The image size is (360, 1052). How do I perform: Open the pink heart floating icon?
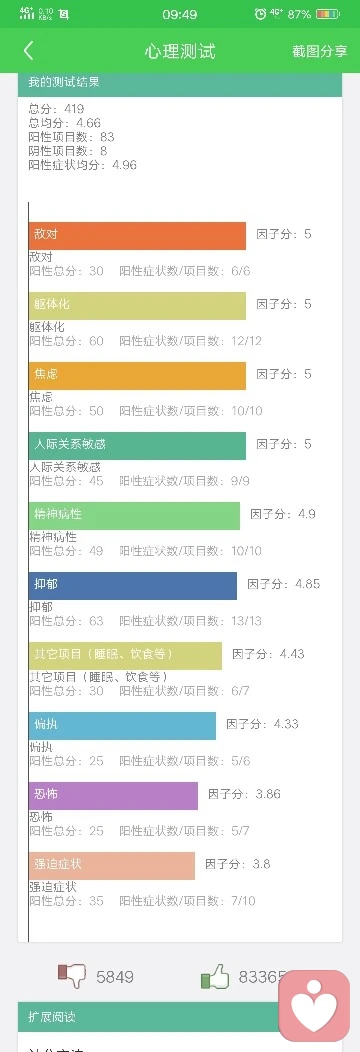click(x=314, y=1006)
